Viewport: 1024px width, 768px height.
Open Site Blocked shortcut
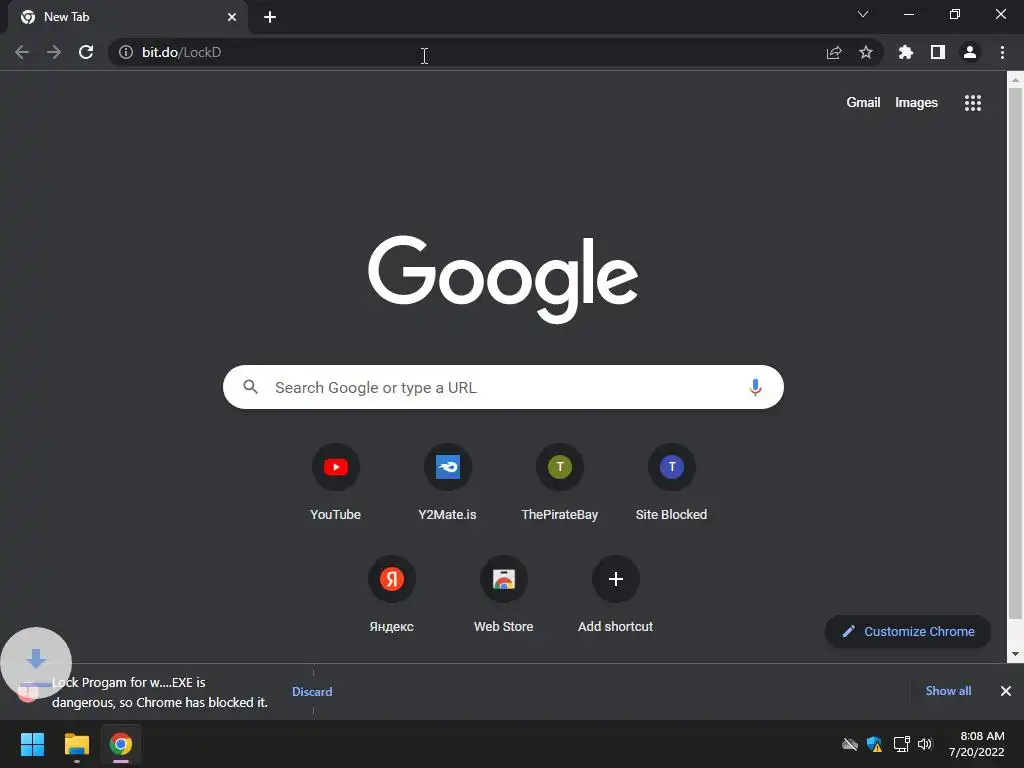pos(671,483)
